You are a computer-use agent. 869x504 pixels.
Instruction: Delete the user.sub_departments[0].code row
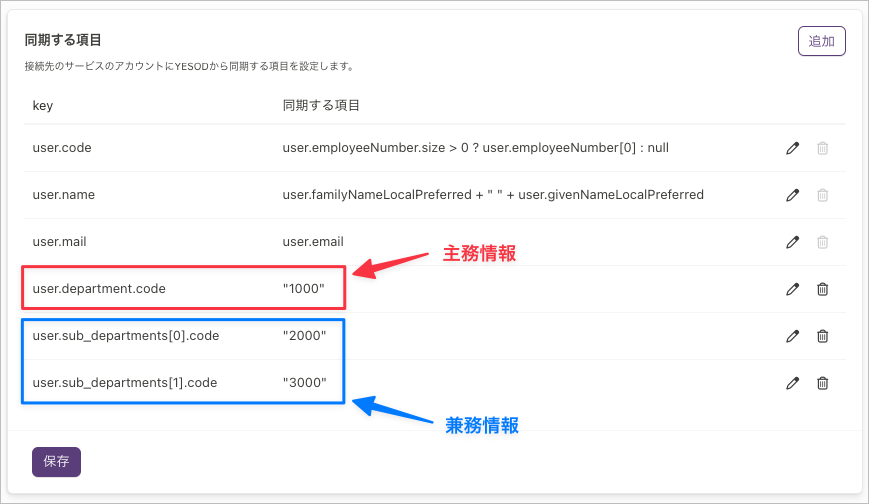click(x=822, y=336)
